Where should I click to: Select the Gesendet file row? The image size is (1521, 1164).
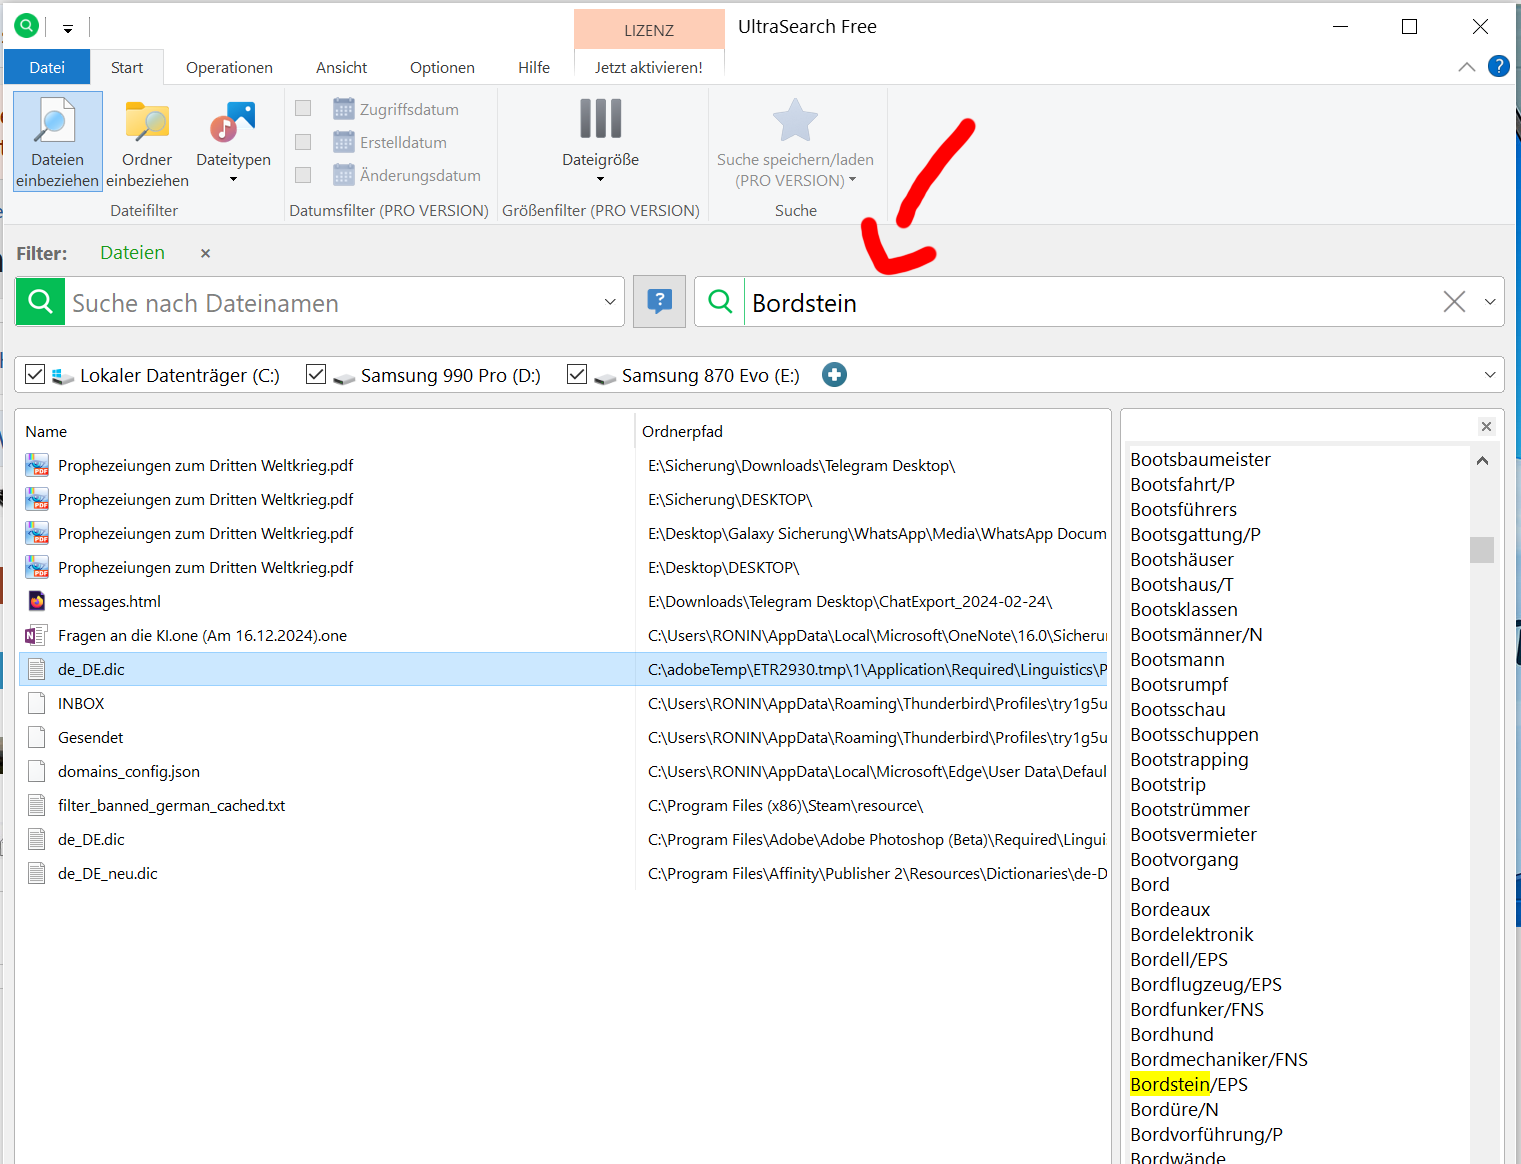563,737
